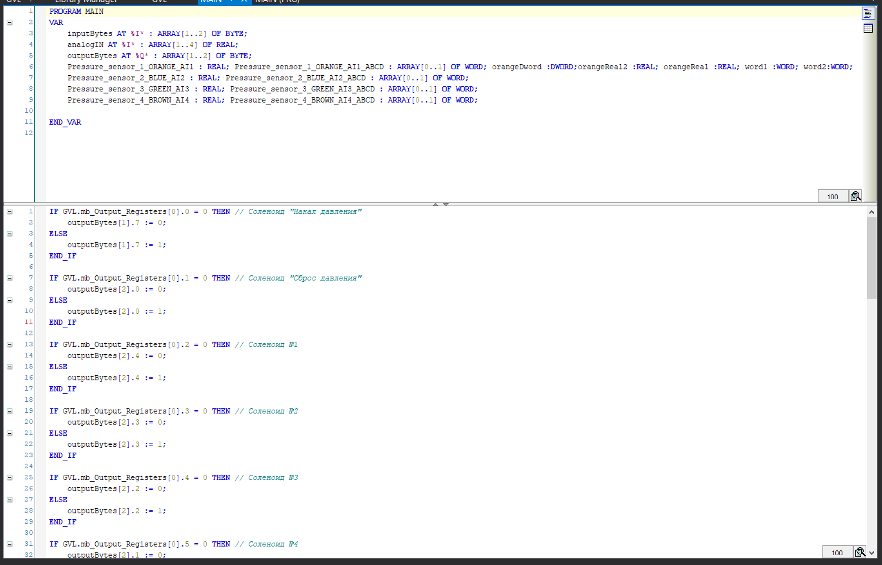Switch declaration editor to textual view
Viewport: 882px width, 565px height.
(868, 14)
